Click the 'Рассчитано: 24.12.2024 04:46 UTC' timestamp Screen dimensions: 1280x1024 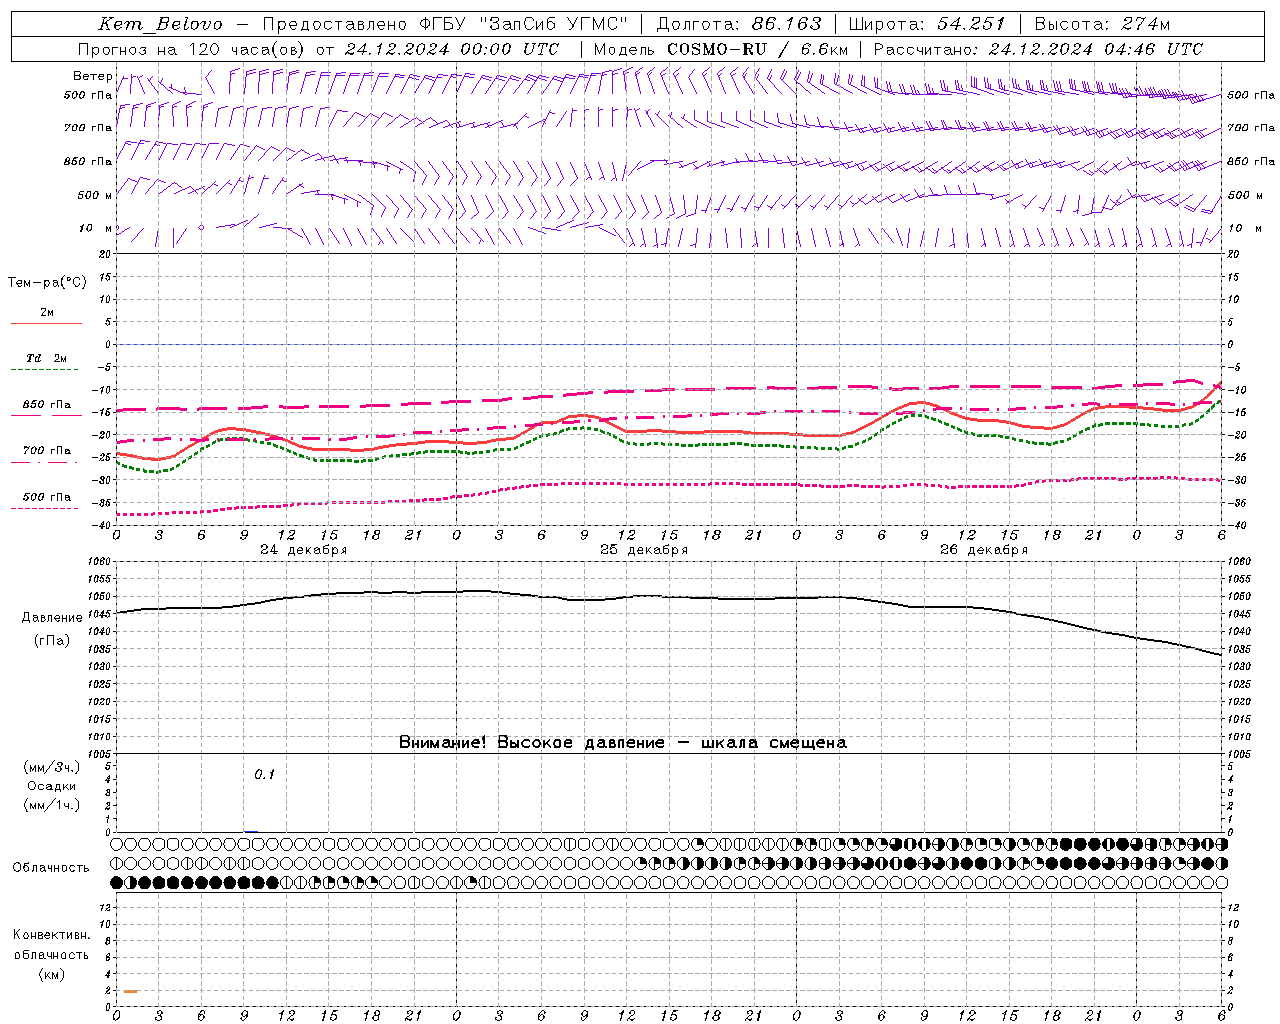point(1038,49)
